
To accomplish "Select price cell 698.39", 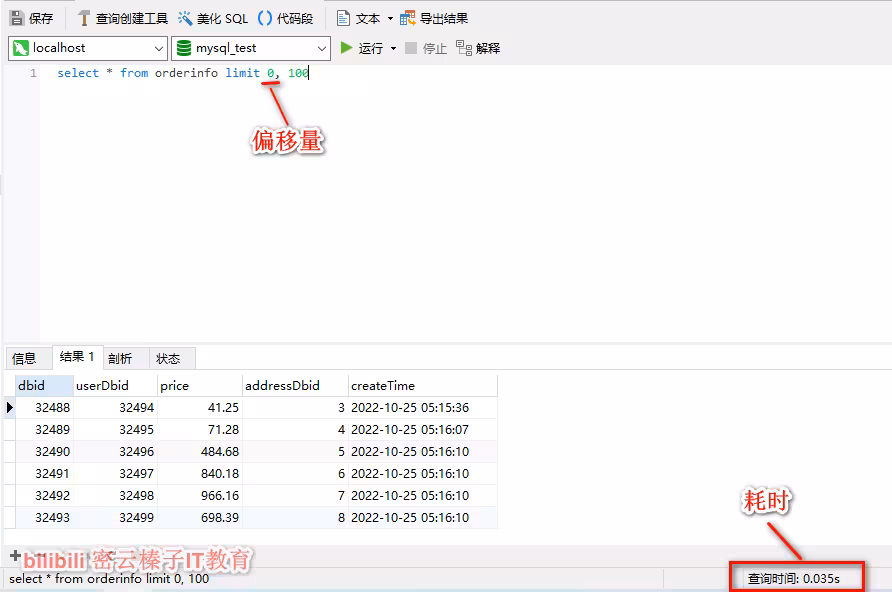I will (x=200, y=518).
